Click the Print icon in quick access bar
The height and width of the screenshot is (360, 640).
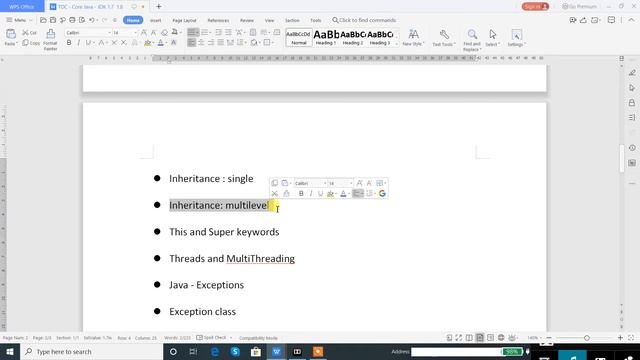pos(72,20)
